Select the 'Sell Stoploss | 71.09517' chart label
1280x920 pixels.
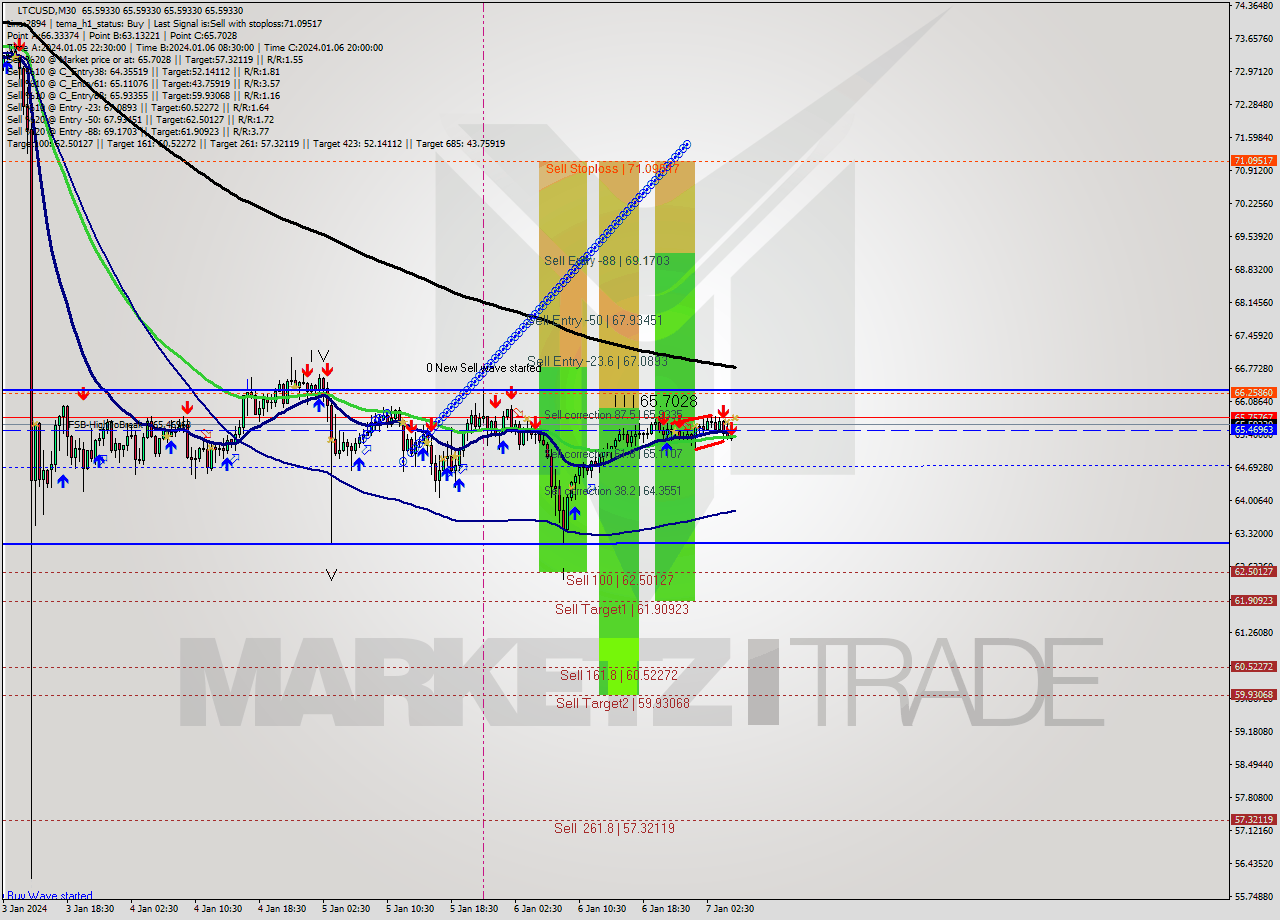(612, 169)
